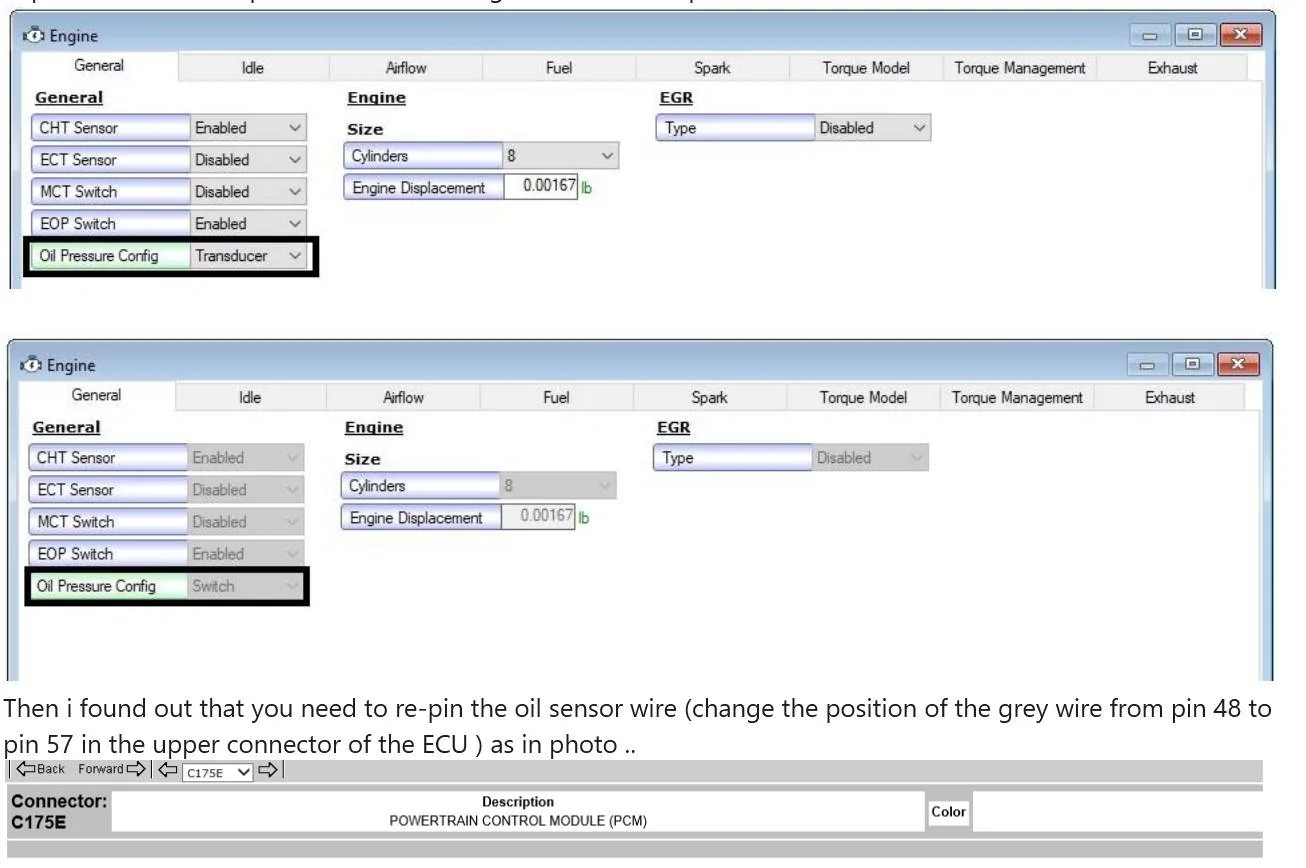Click Forward navigation button in wiring viewer
Screen dimensions: 1306x868
[112, 770]
